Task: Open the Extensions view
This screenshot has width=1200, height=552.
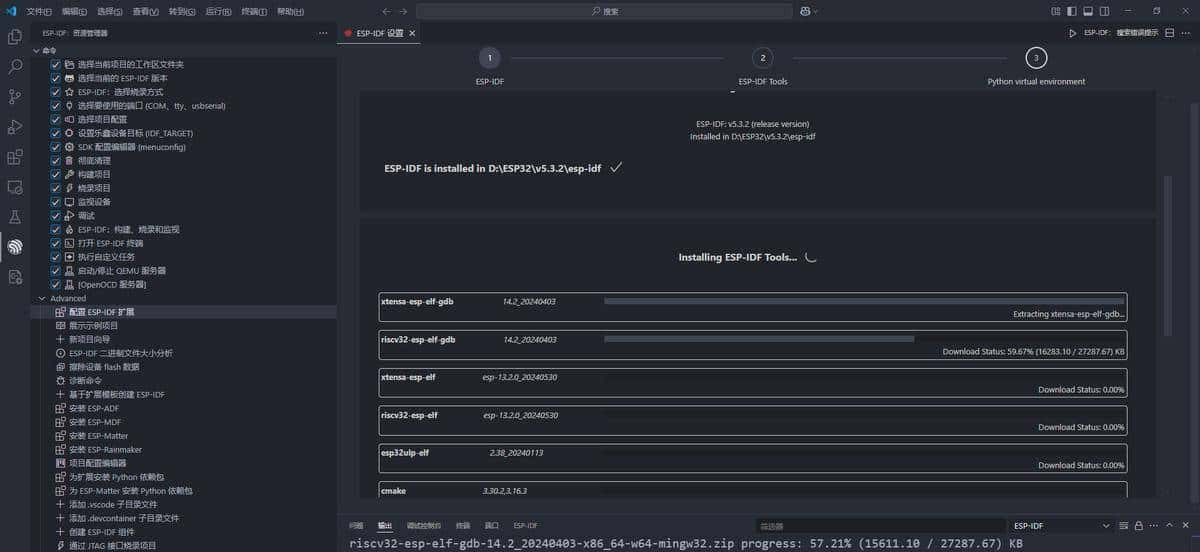Action: 15,157
